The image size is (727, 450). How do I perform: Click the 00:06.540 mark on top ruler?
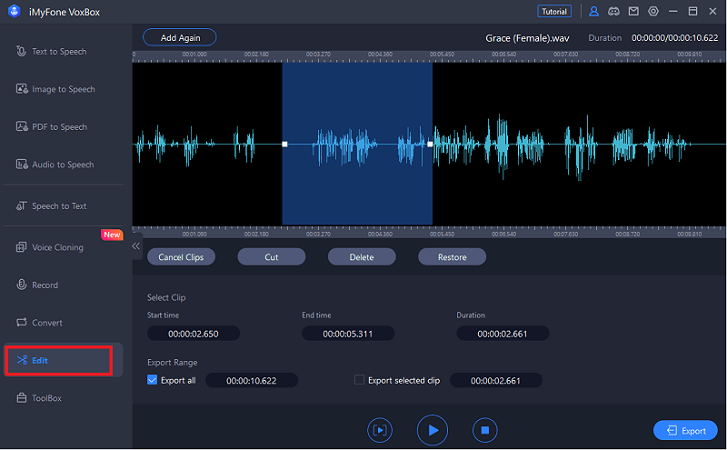click(504, 55)
